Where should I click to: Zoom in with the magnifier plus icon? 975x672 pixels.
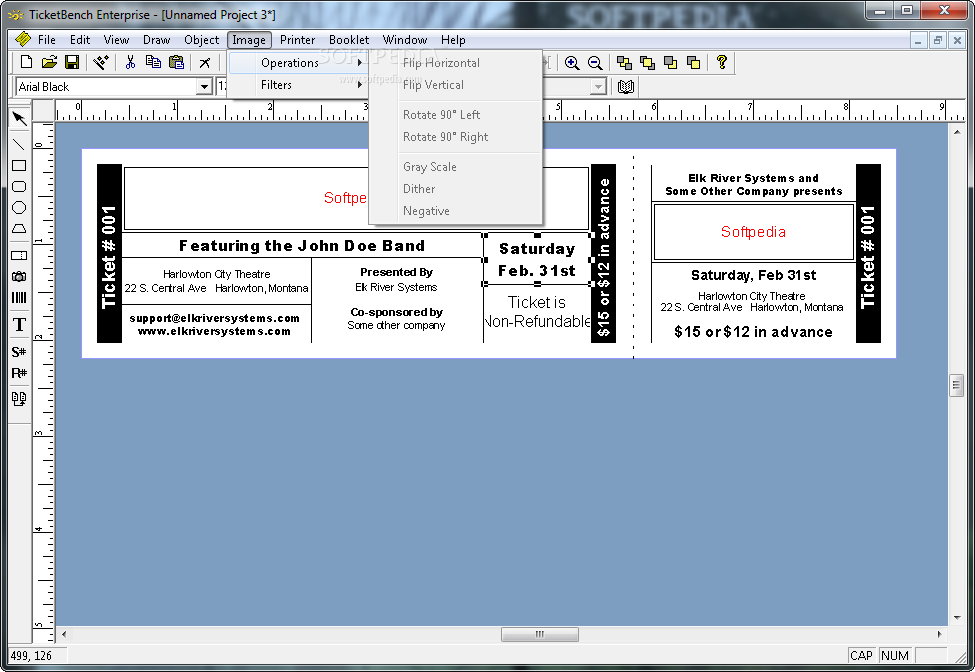pos(572,63)
